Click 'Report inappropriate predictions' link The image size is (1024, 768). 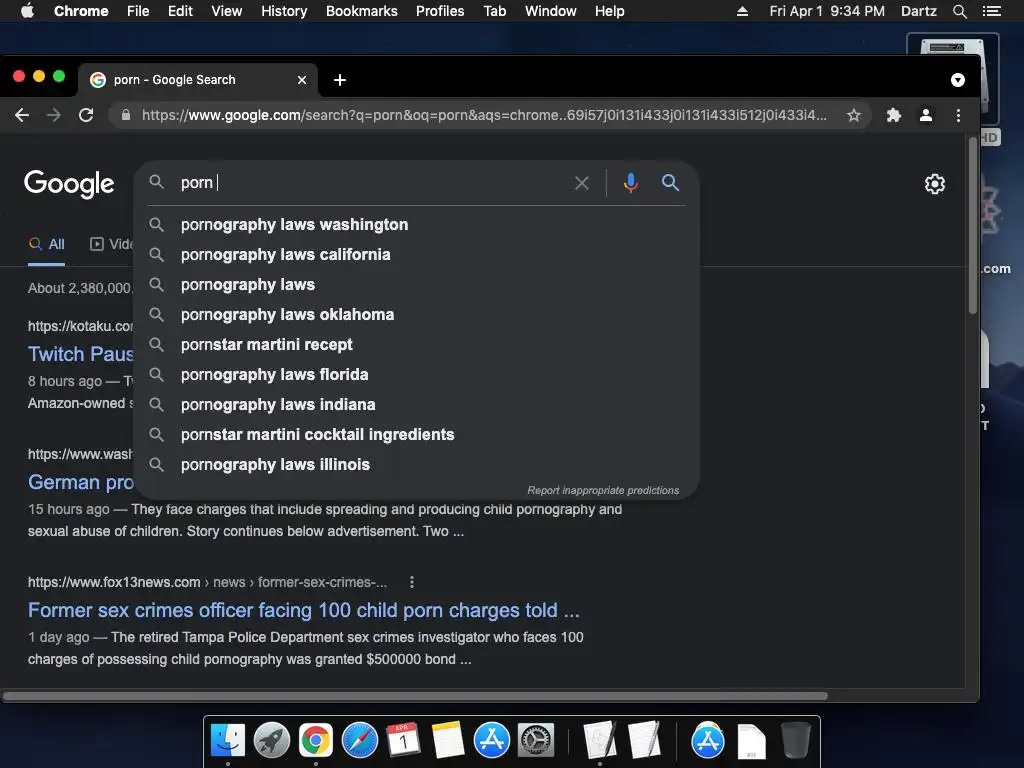point(603,490)
